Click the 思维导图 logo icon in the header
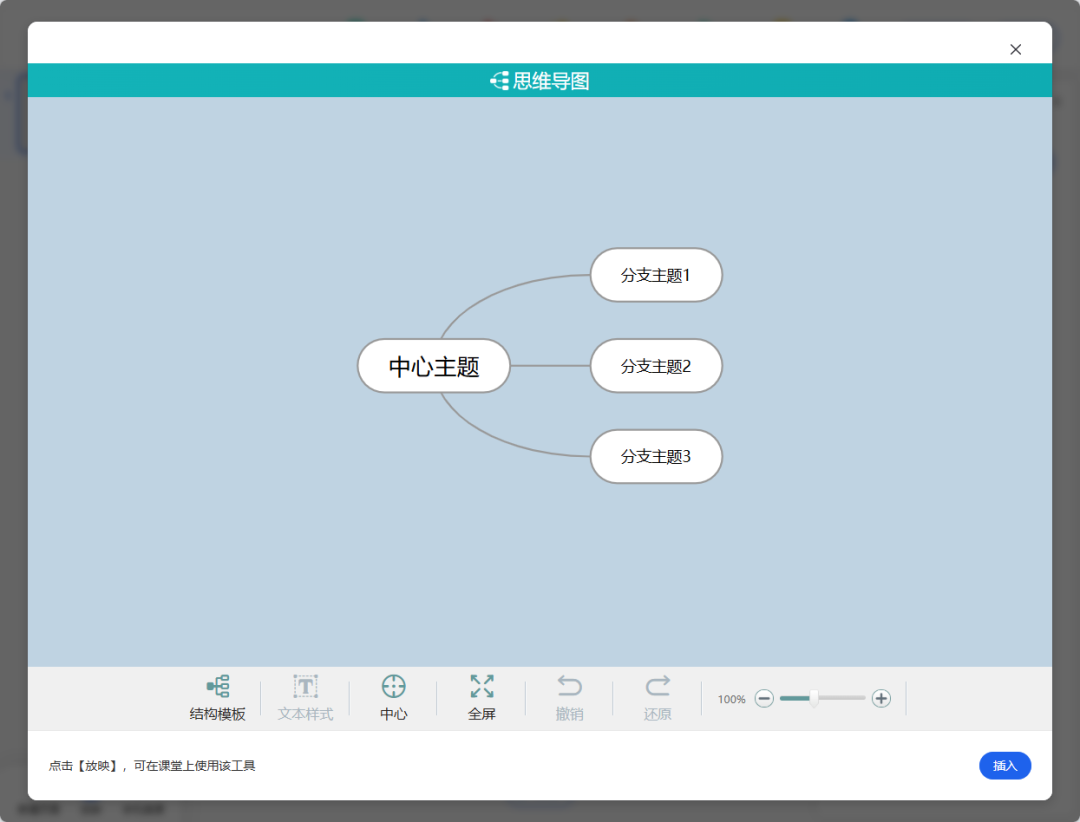This screenshot has width=1080, height=822. pos(497,80)
